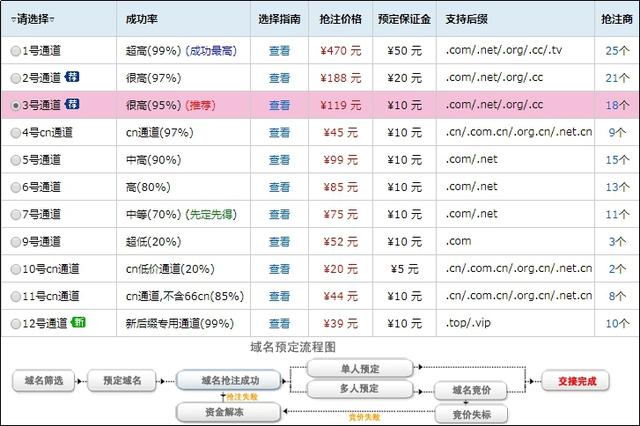Open 查看 guide for 3号通道
This screenshot has height=426, width=640.
tap(280, 106)
